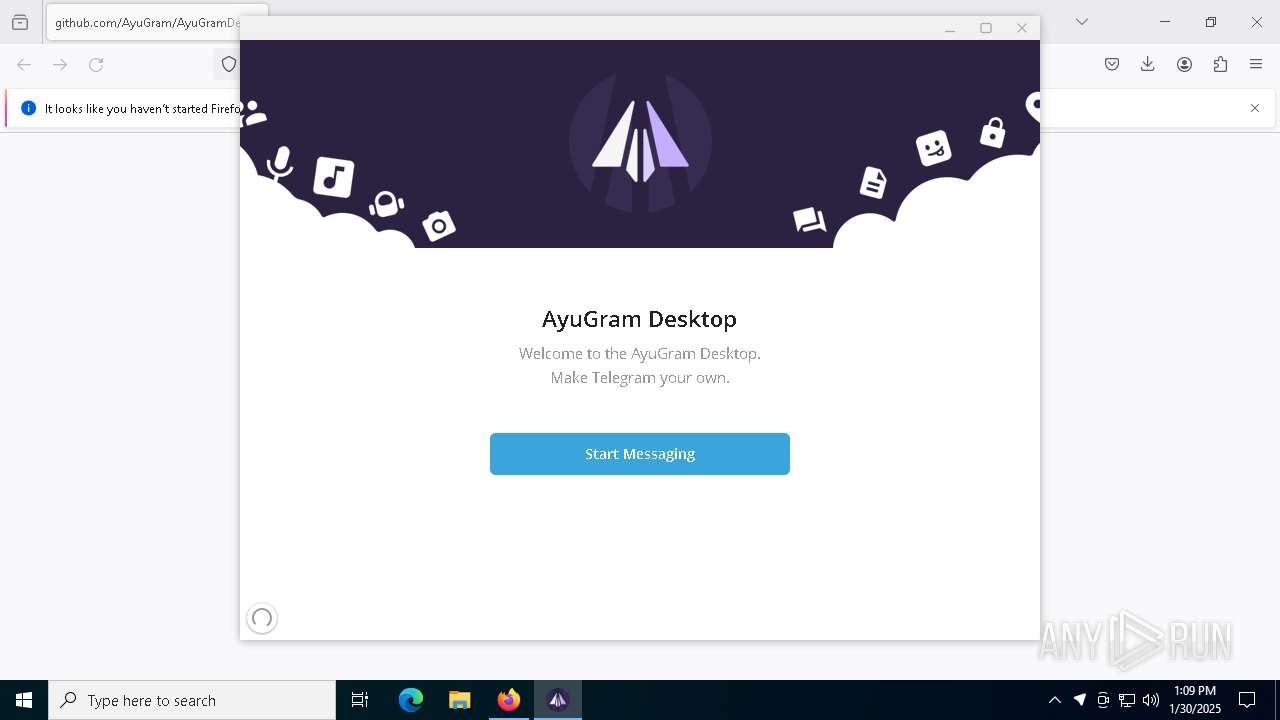Switch to Firefox on the taskbar

coord(508,700)
